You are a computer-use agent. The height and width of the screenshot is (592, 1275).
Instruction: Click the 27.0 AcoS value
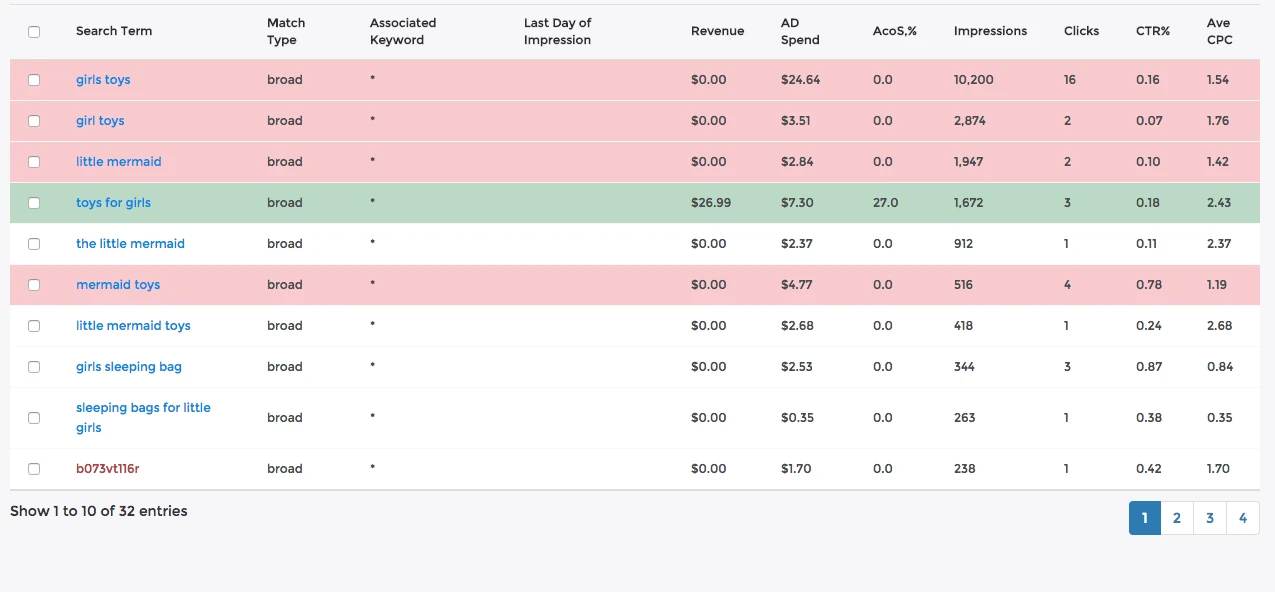[886, 203]
